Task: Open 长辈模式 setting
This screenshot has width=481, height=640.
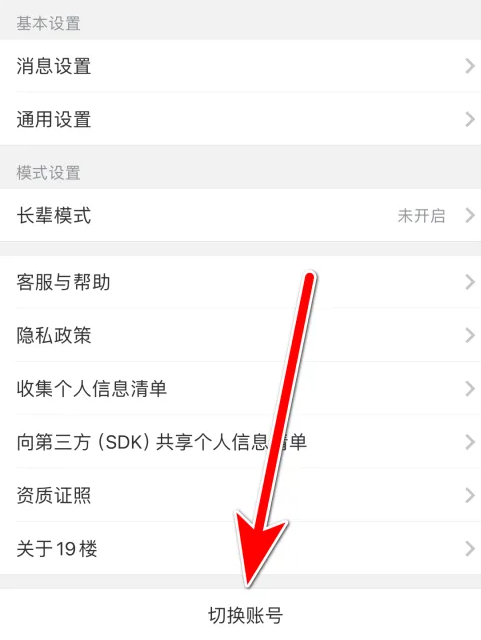Action: [240, 215]
